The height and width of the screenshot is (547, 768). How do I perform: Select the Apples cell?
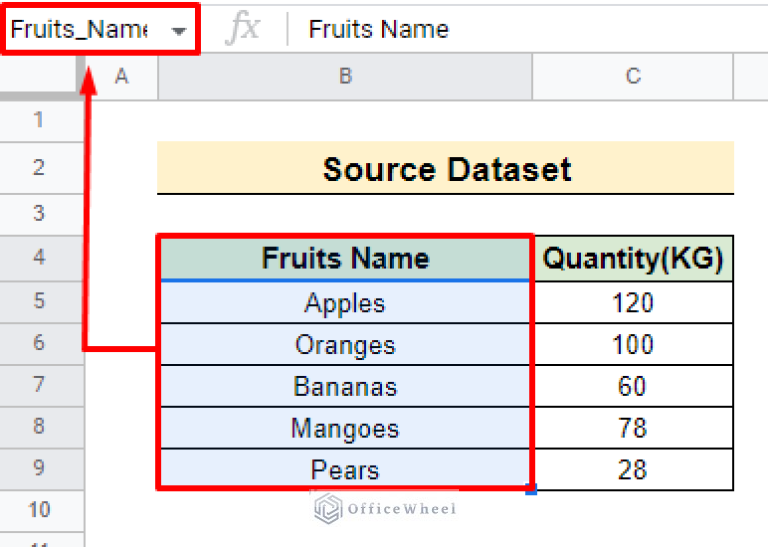(x=345, y=302)
